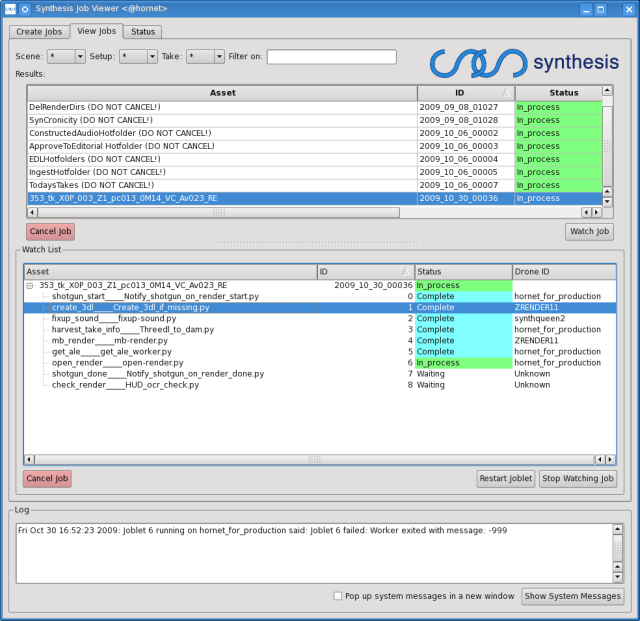Click Cancel Job in the Watch List
This screenshot has height=621, width=640.
click(47, 479)
